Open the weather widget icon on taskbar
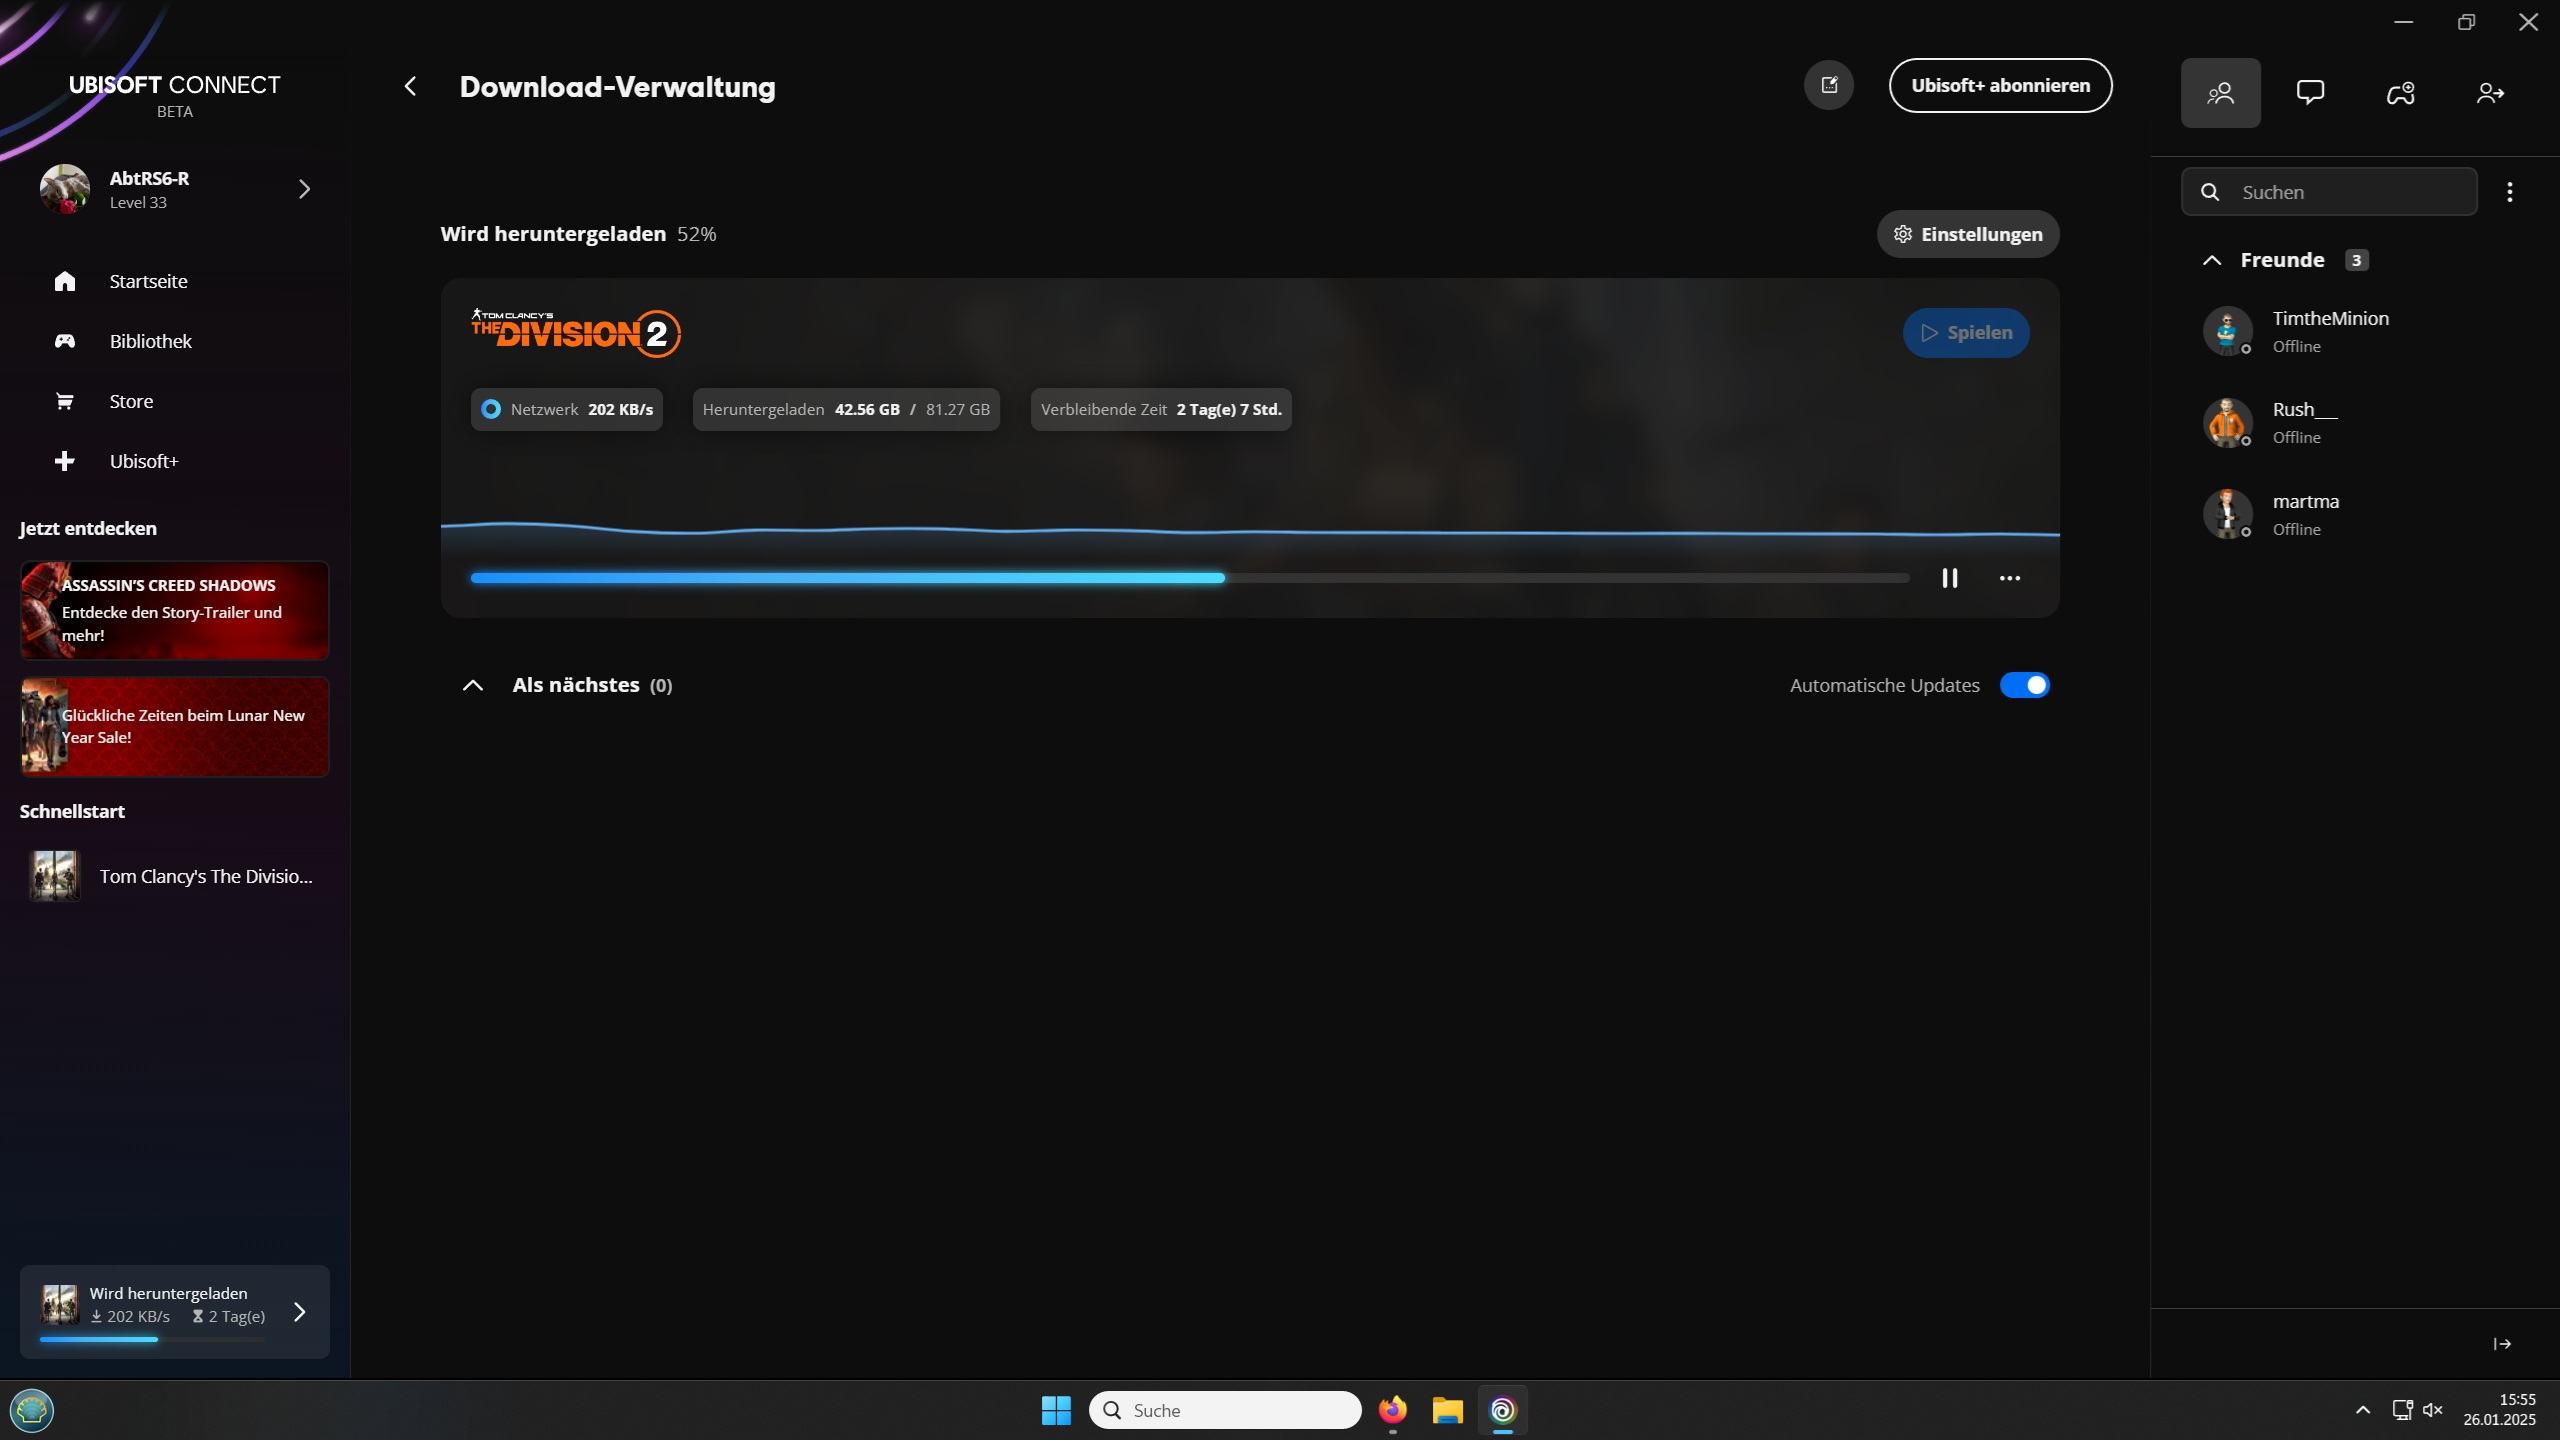 (31, 1410)
